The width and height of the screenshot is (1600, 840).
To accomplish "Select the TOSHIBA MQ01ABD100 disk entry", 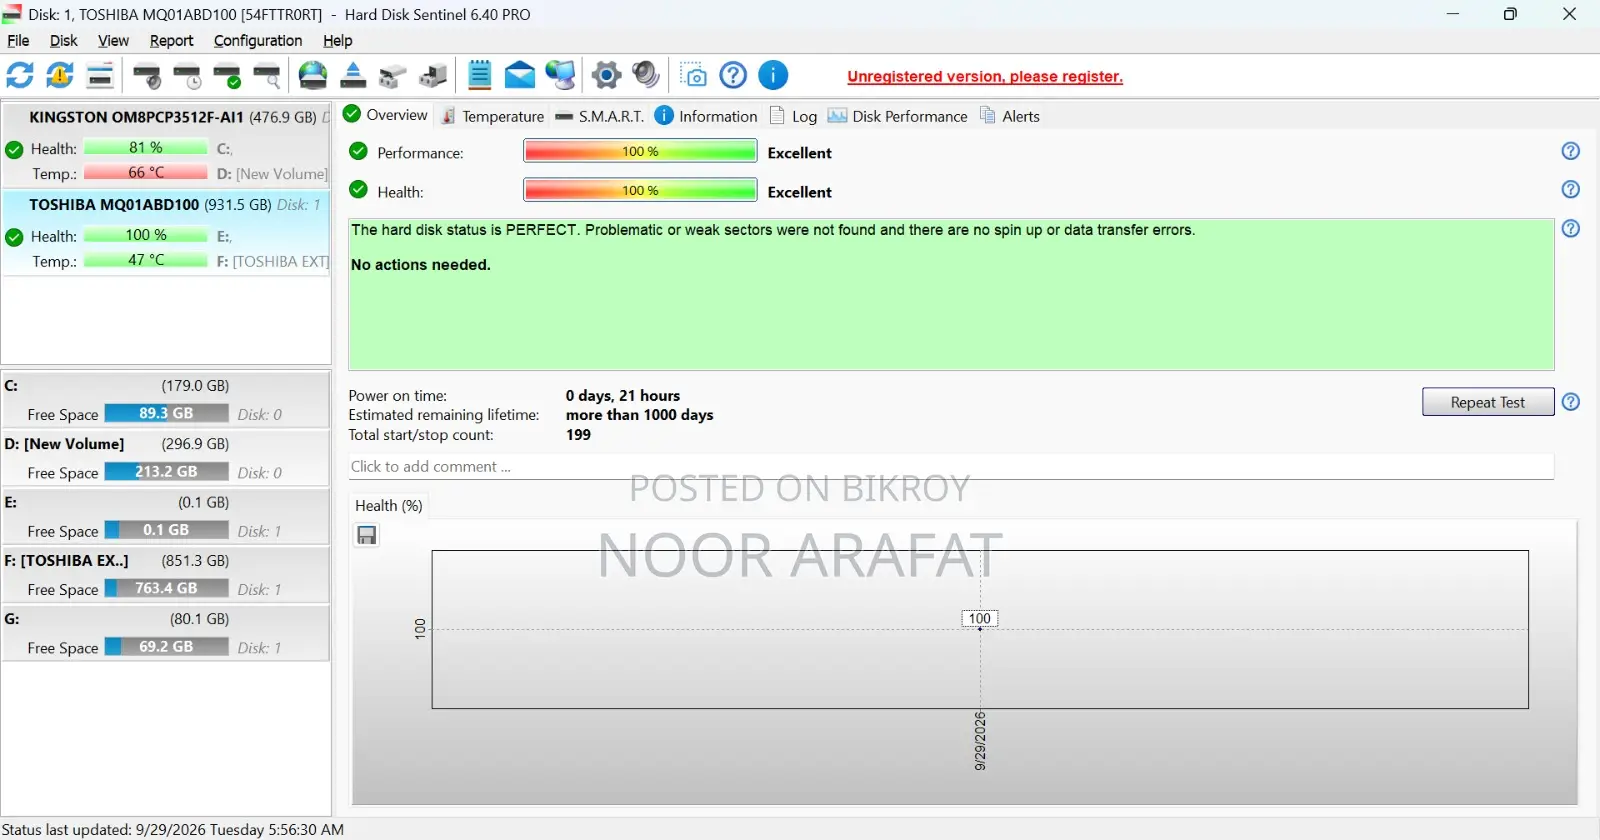I will pyautogui.click(x=166, y=233).
